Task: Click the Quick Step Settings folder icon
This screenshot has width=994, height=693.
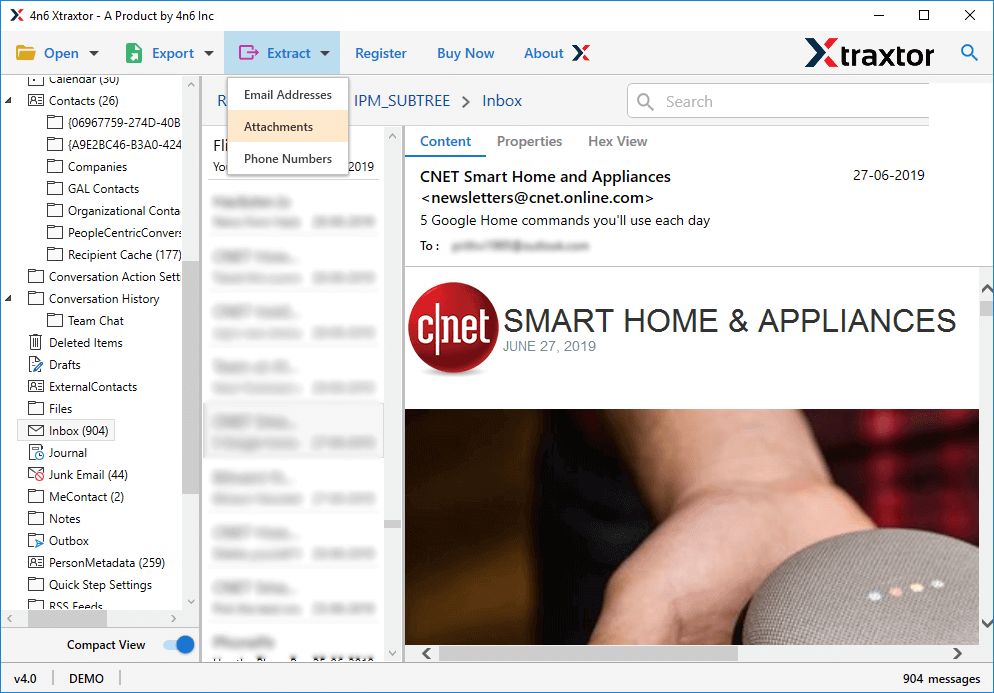Action: pyautogui.click(x=36, y=584)
